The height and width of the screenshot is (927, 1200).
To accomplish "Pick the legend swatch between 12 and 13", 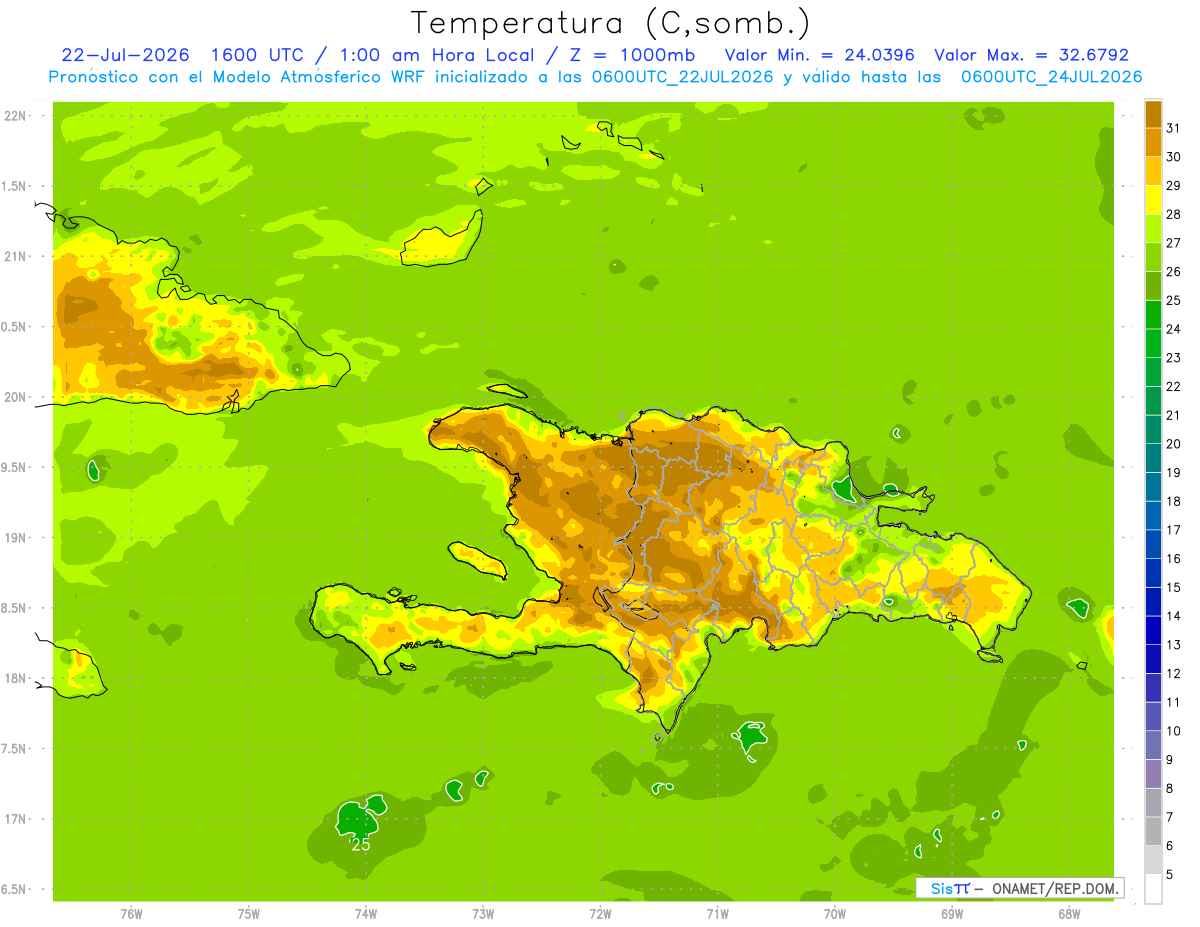I will 1153,660.
